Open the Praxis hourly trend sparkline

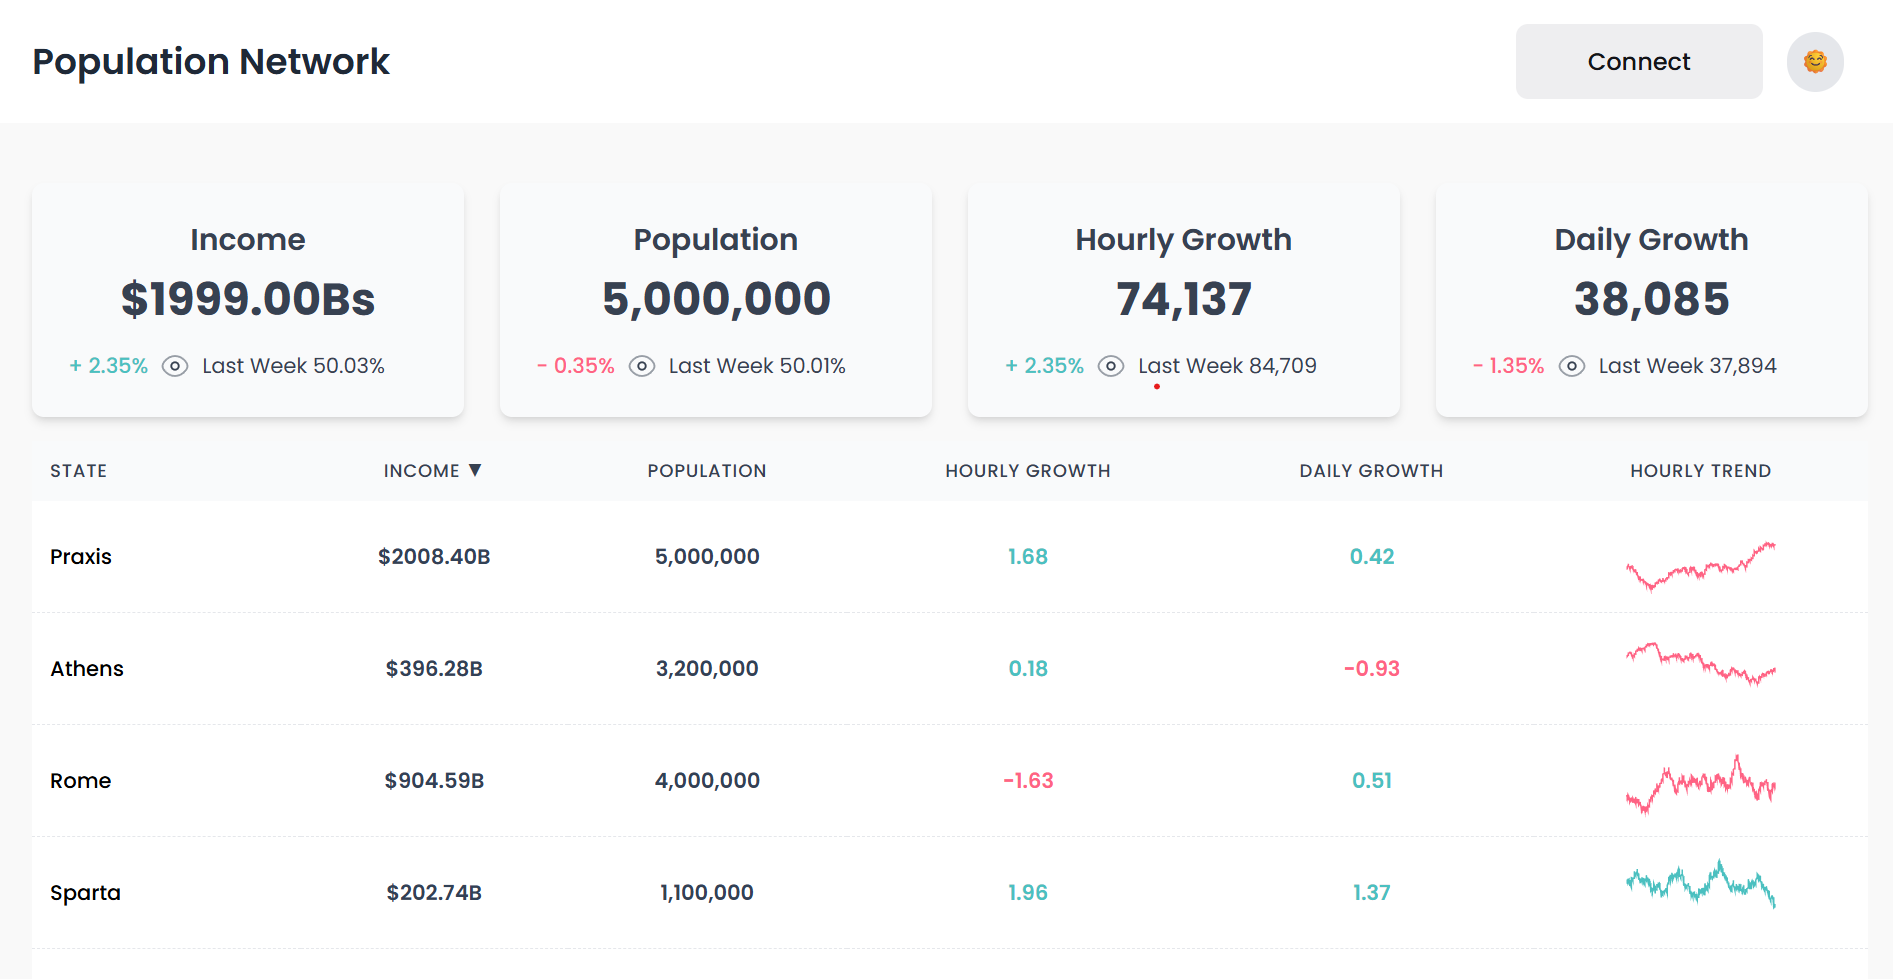1700,565
